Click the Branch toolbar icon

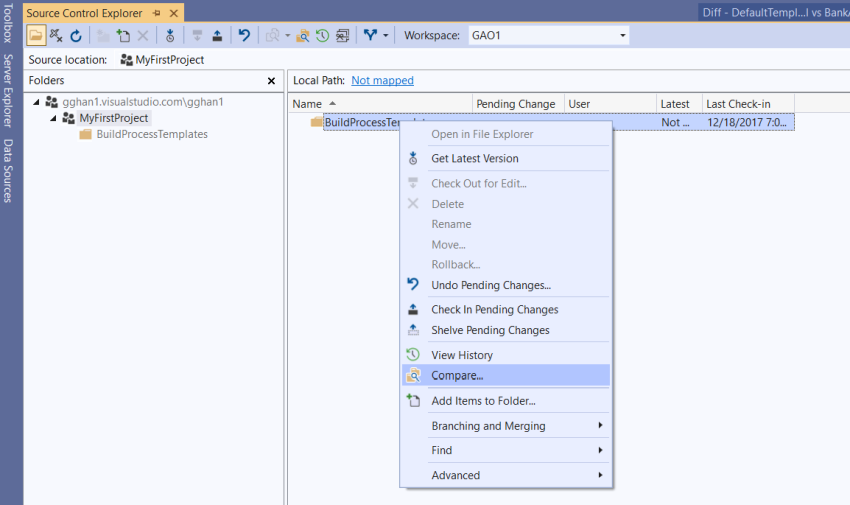(x=370, y=36)
